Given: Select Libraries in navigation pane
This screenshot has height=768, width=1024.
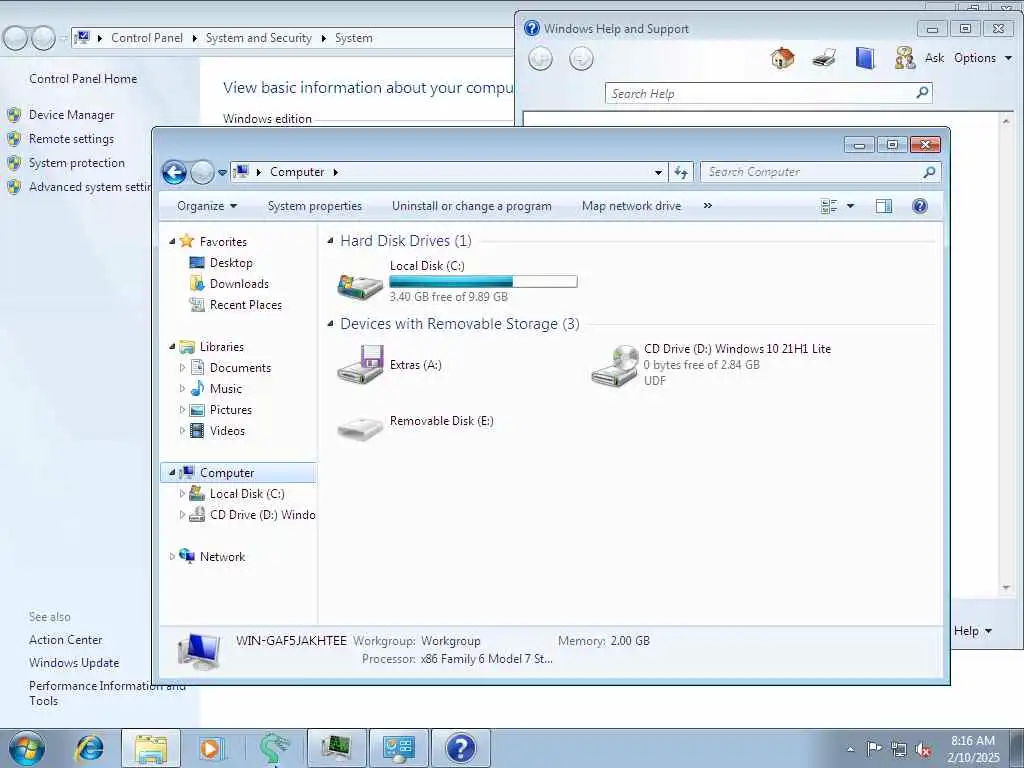Looking at the screenshot, I should [221, 347].
